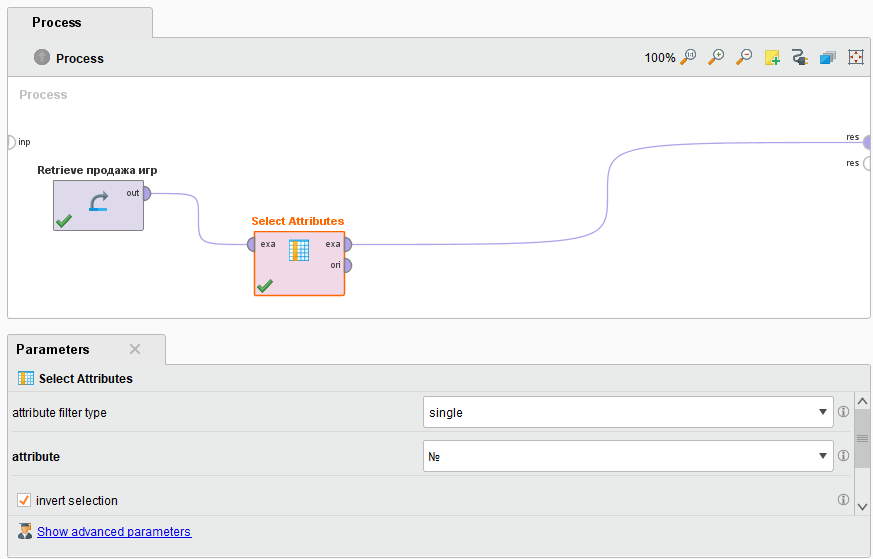Open the attribute dropdown showing №
The height and width of the screenshot is (559, 873).
627,456
